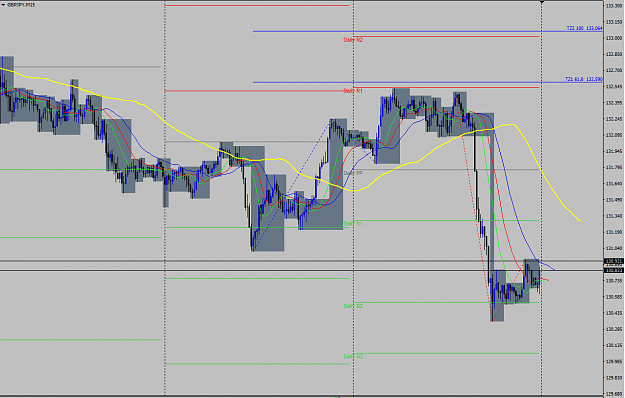Click the 133.300 price on the scale
Screen dimensions: 625x398
[x=614, y=6]
